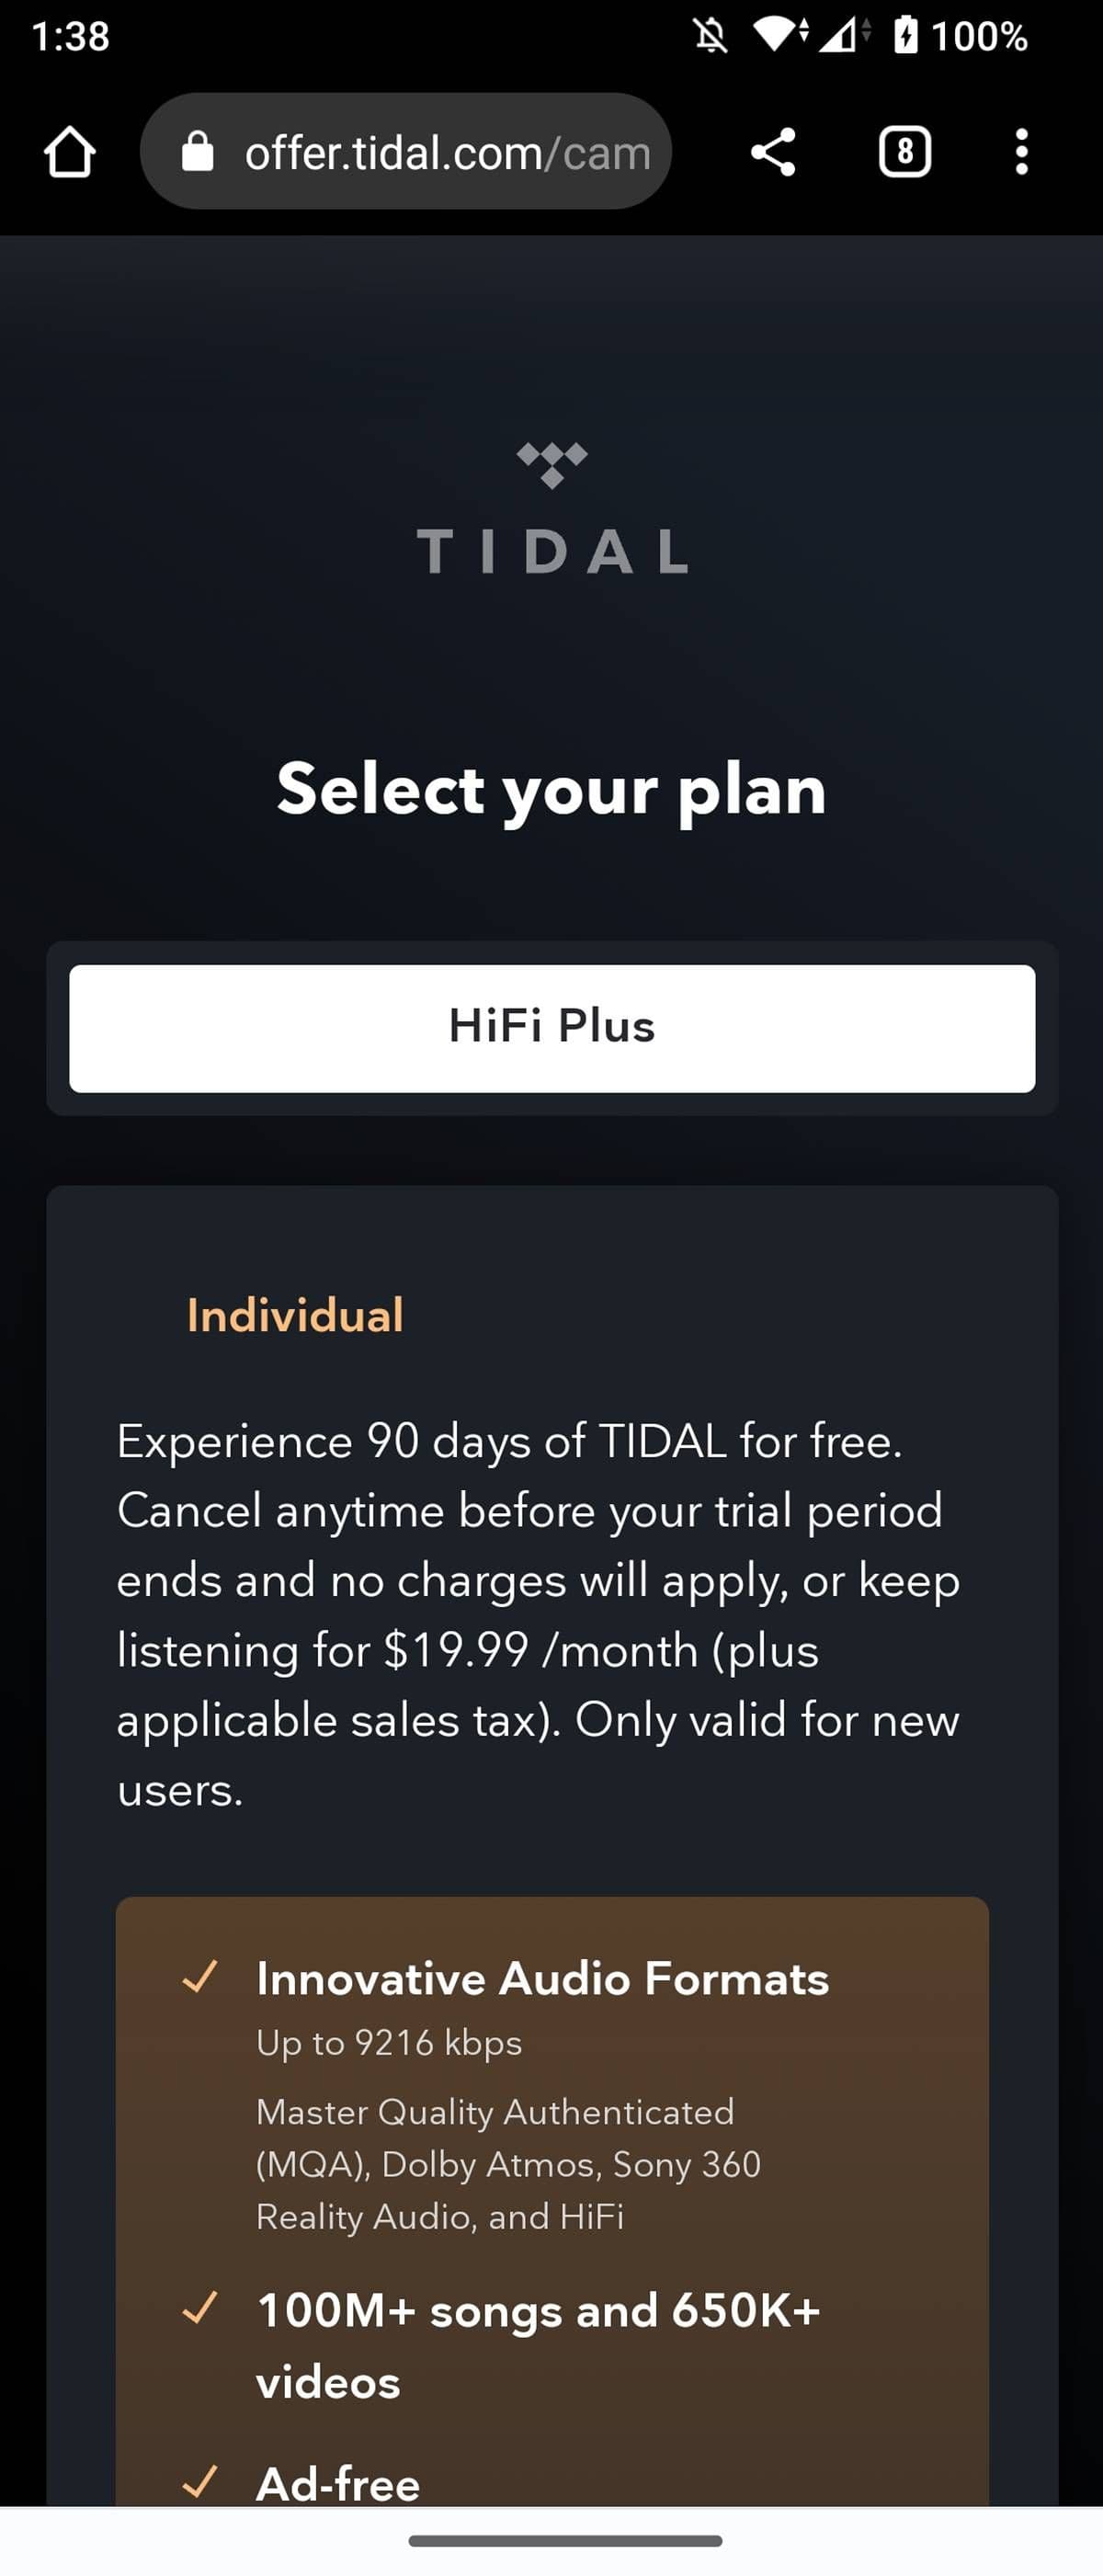Select the HiFi Plus plan tab
Screen dimensions: 1103x2576
click(x=551, y=1028)
